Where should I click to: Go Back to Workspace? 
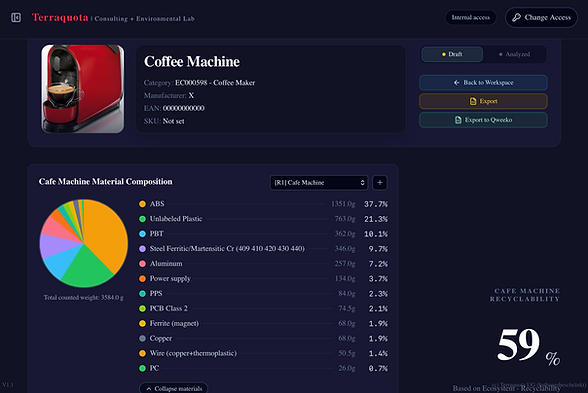click(483, 82)
